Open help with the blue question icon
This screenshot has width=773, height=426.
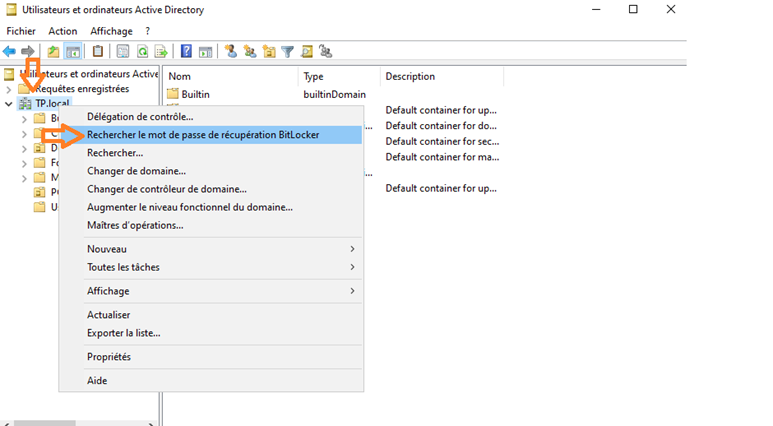[x=186, y=51]
